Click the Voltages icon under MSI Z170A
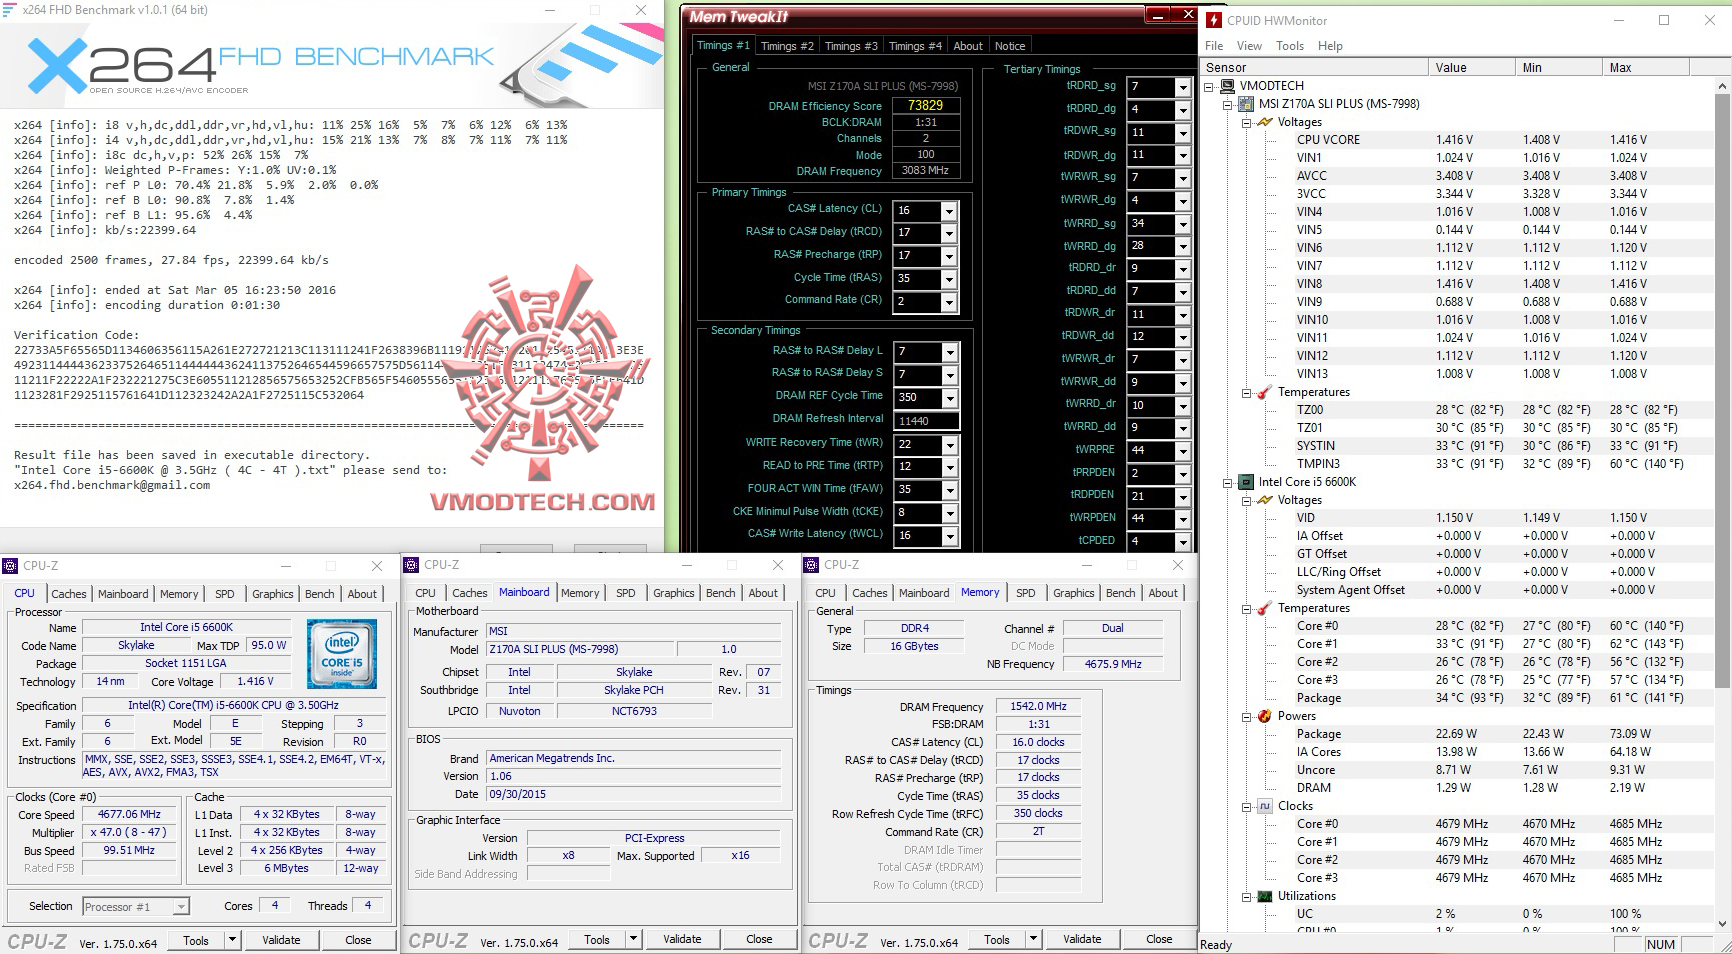The image size is (1732, 954). click(1265, 122)
